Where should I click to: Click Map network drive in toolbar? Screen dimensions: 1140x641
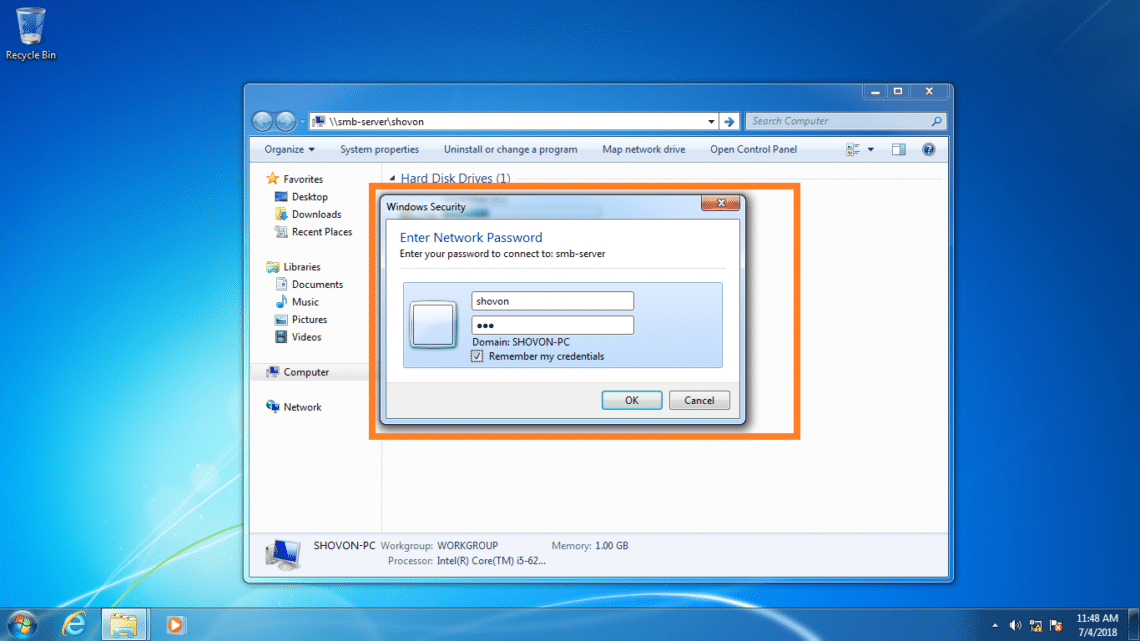(x=643, y=150)
